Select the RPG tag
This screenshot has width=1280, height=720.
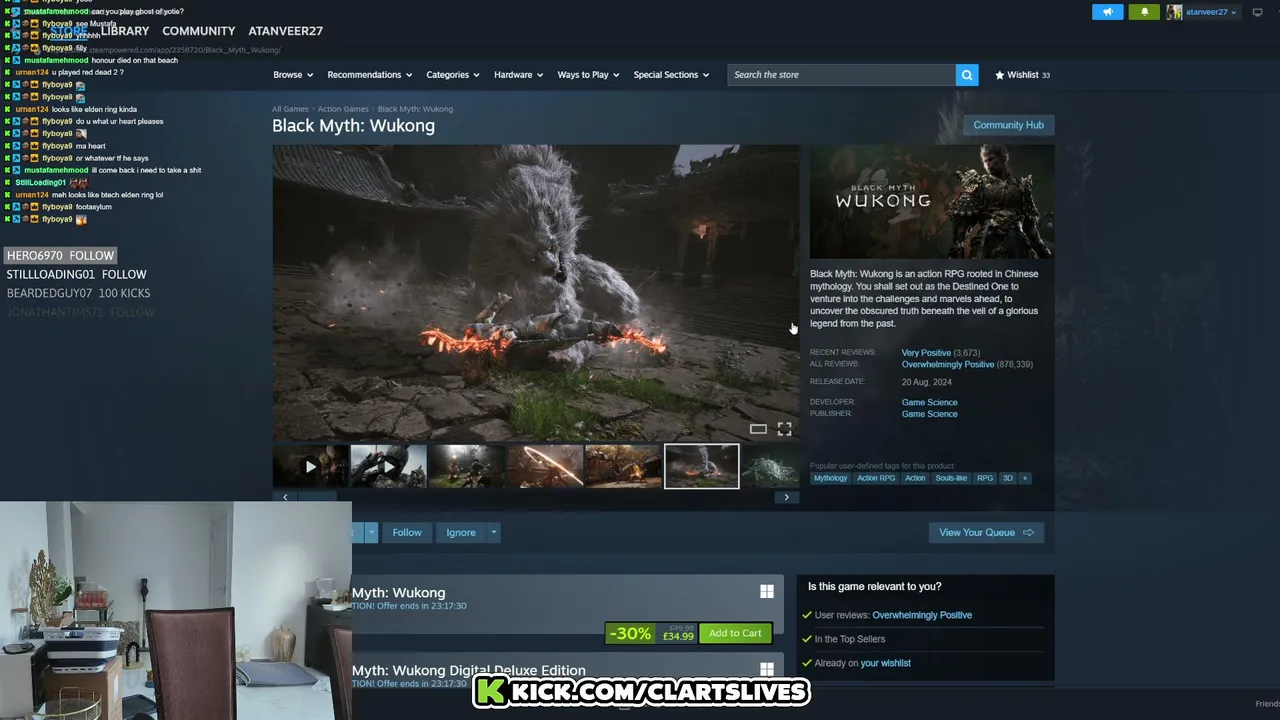point(985,478)
